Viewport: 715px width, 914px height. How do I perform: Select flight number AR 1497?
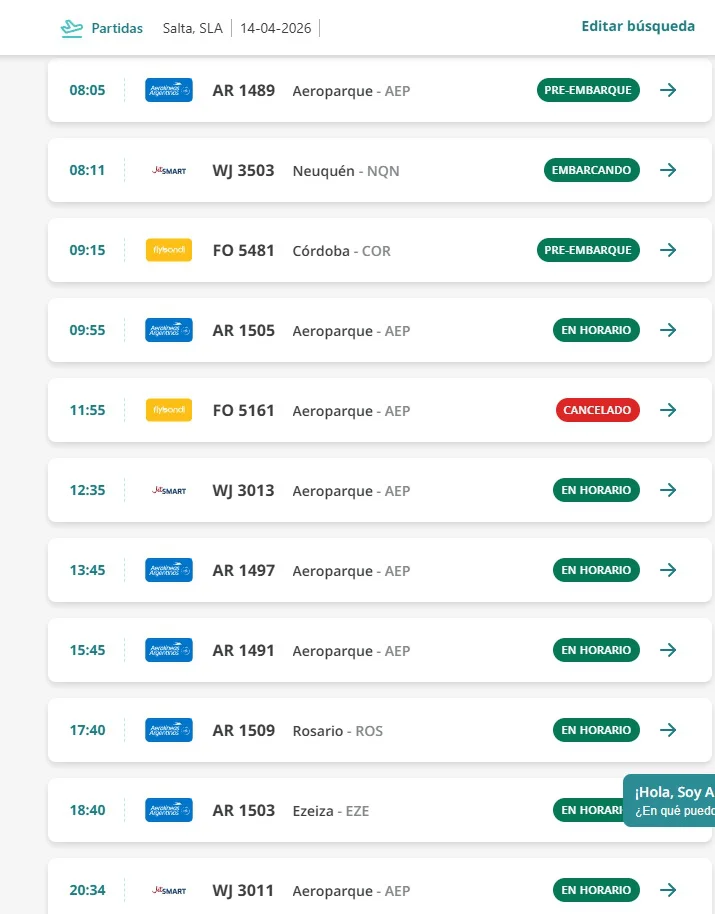pyautogui.click(x=244, y=570)
